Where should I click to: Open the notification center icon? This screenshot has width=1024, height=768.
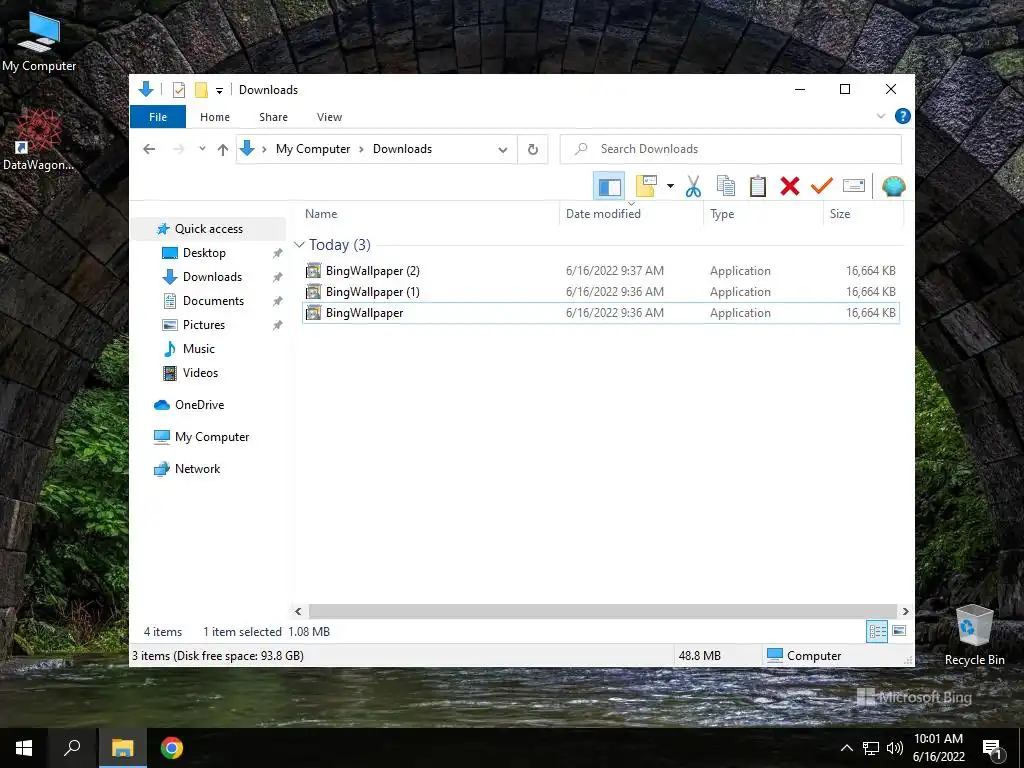[993, 748]
